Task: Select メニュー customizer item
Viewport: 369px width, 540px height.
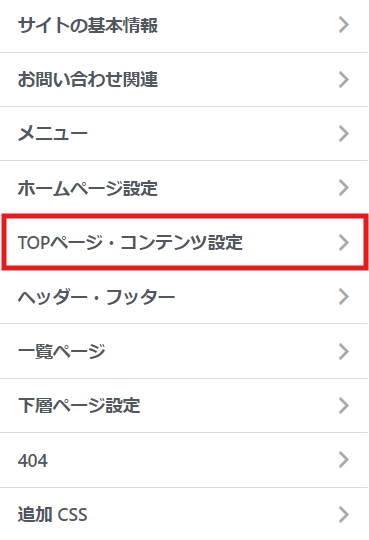Action: pyautogui.click(x=184, y=133)
